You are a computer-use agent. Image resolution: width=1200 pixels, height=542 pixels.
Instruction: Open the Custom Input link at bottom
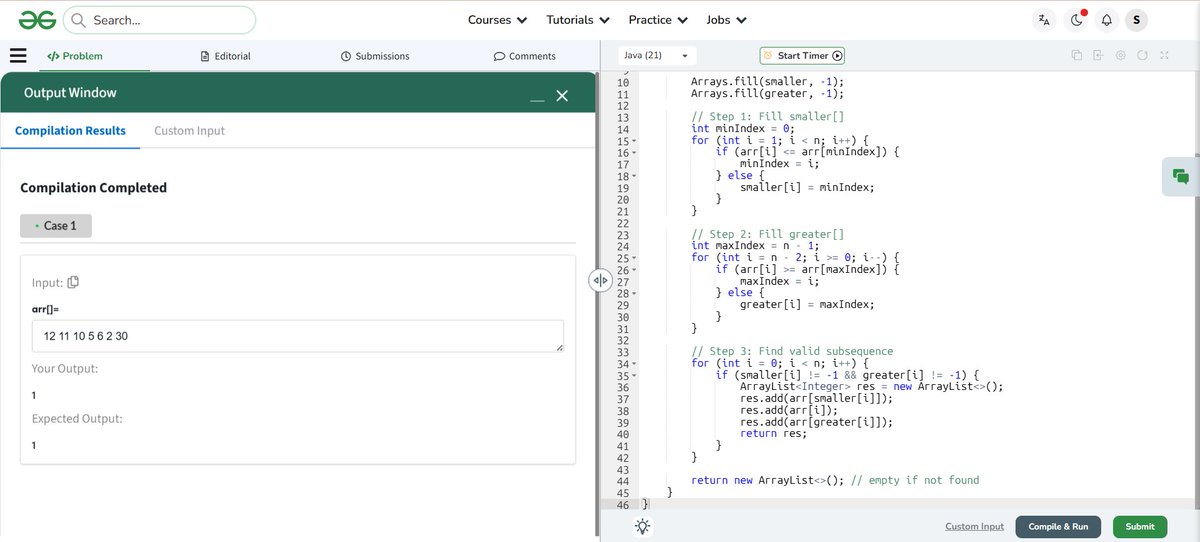(x=974, y=527)
